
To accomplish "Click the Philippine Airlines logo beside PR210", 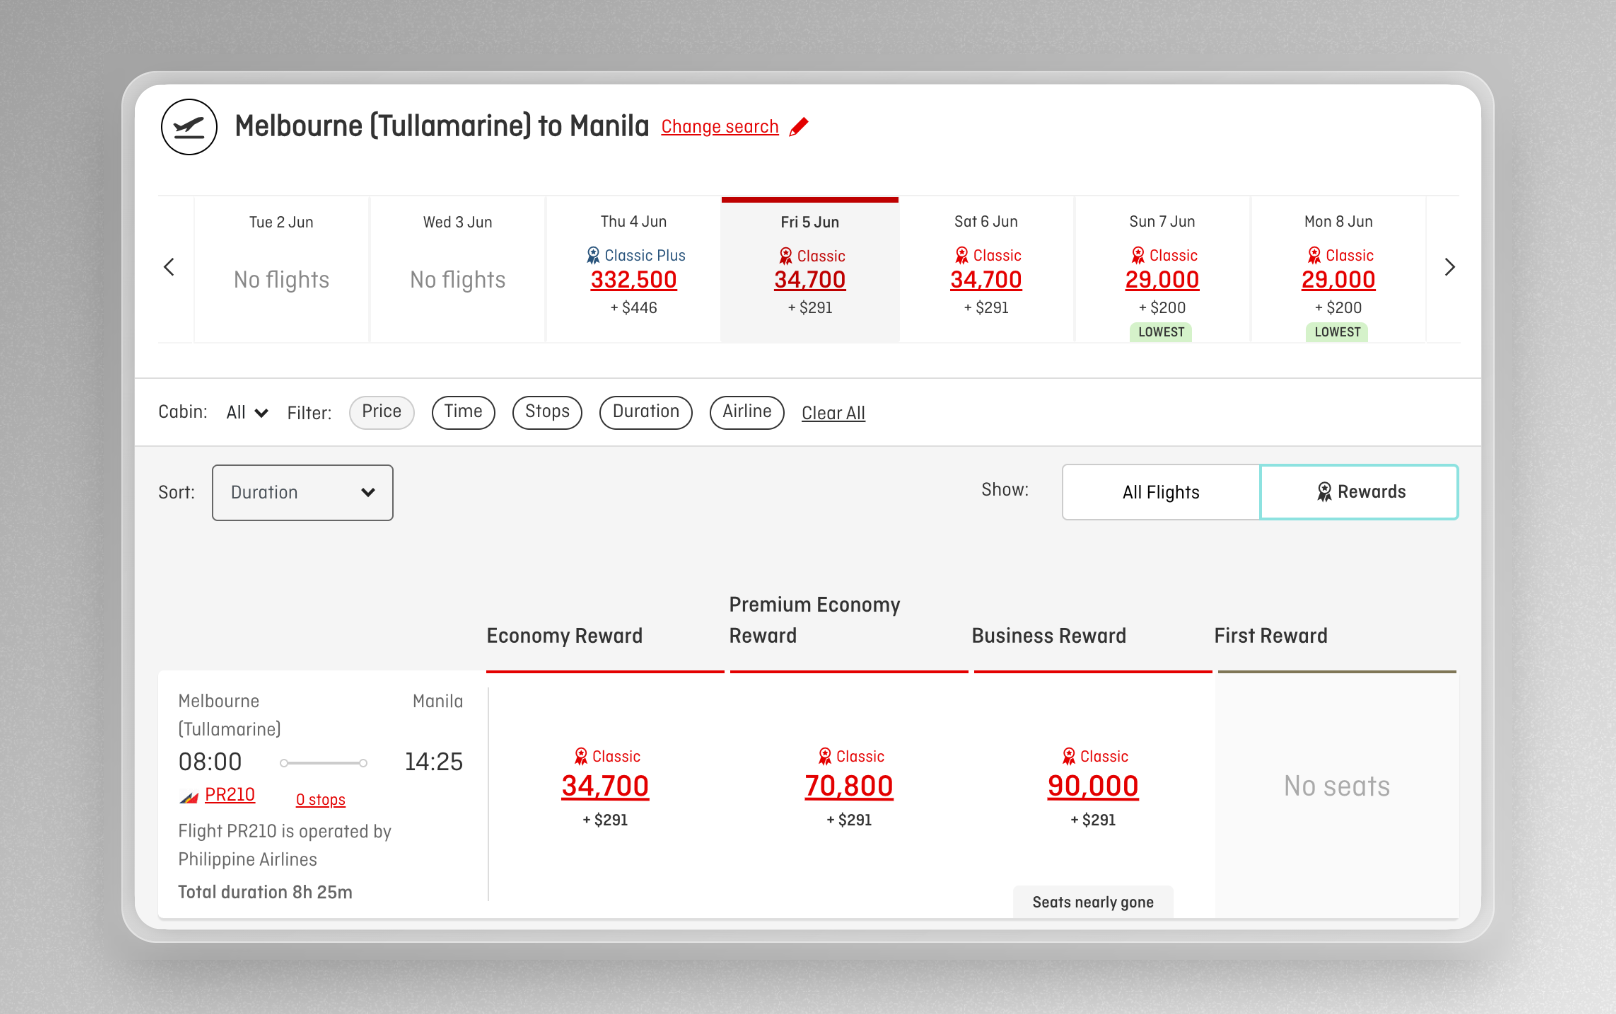I will click(189, 797).
